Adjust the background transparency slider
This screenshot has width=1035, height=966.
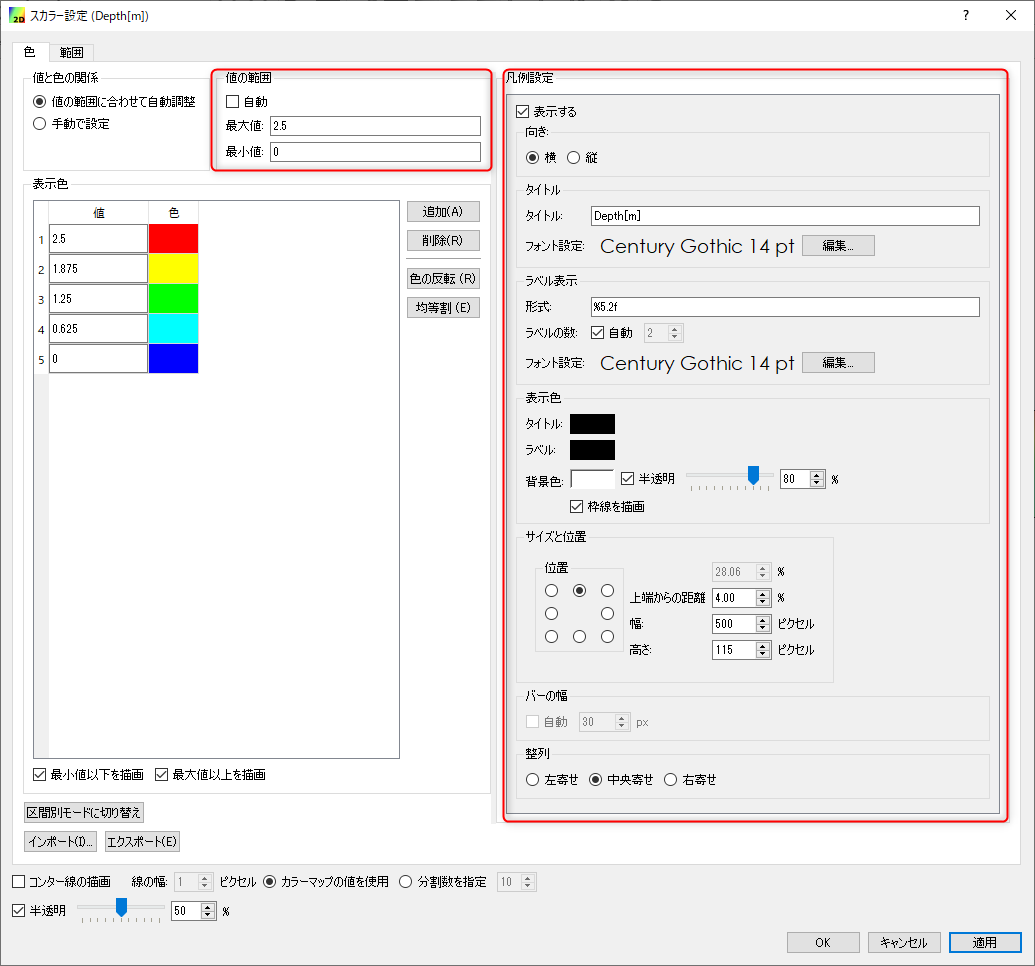[x=754, y=476]
